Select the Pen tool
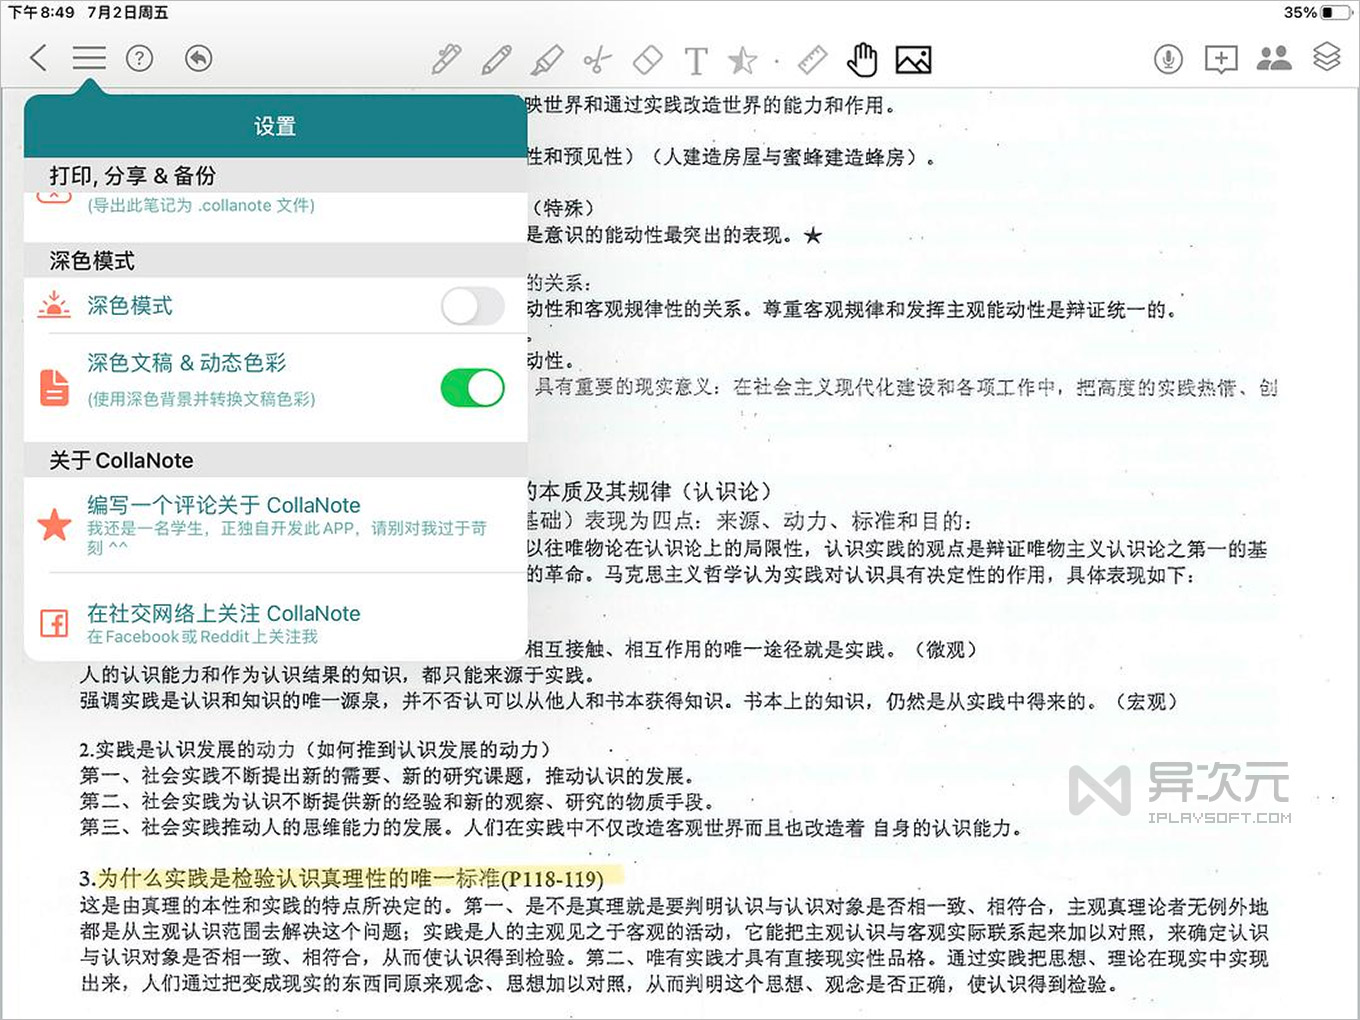Image resolution: width=1360 pixels, height=1020 pixels. (447, 58)
